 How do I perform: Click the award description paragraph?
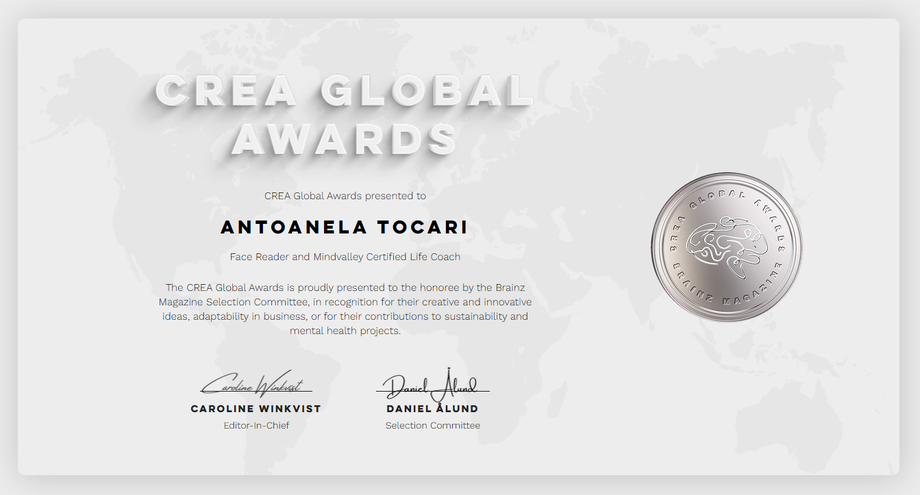click(345, 309)
